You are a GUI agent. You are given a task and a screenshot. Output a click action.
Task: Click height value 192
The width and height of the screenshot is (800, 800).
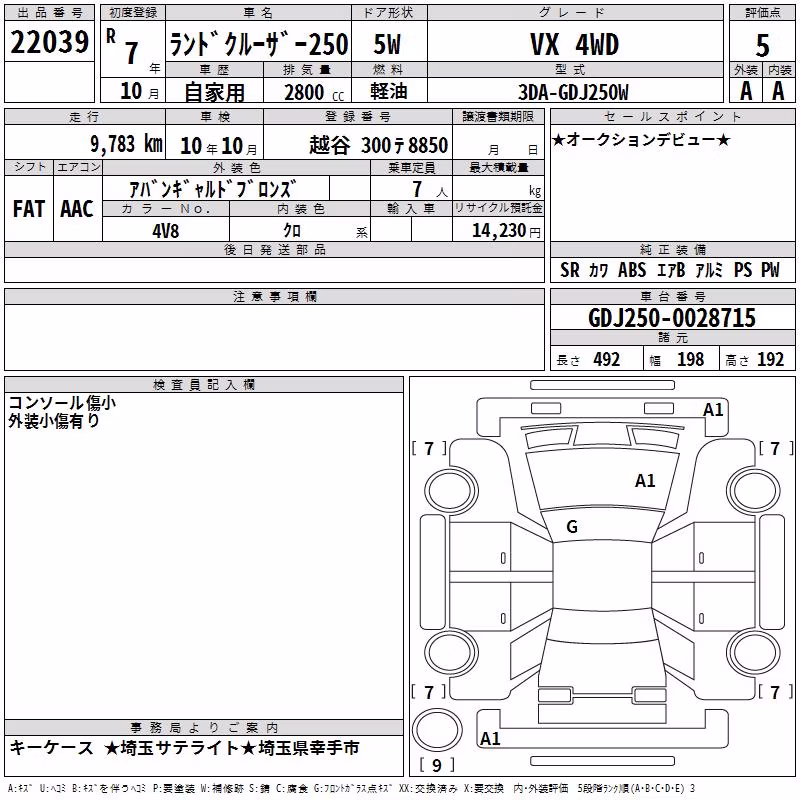coord(770,360)
